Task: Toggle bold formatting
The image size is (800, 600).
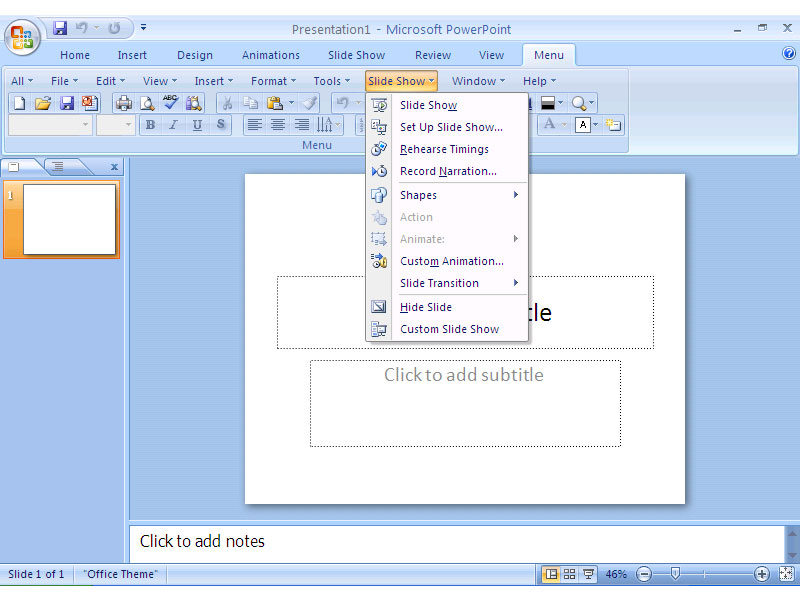Action: pos(150,125)
